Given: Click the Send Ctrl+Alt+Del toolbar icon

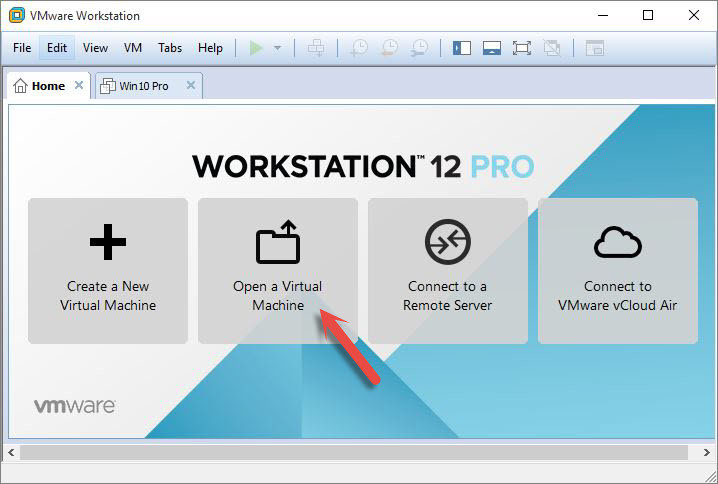Looking at the screenshot, I should 316,48.
